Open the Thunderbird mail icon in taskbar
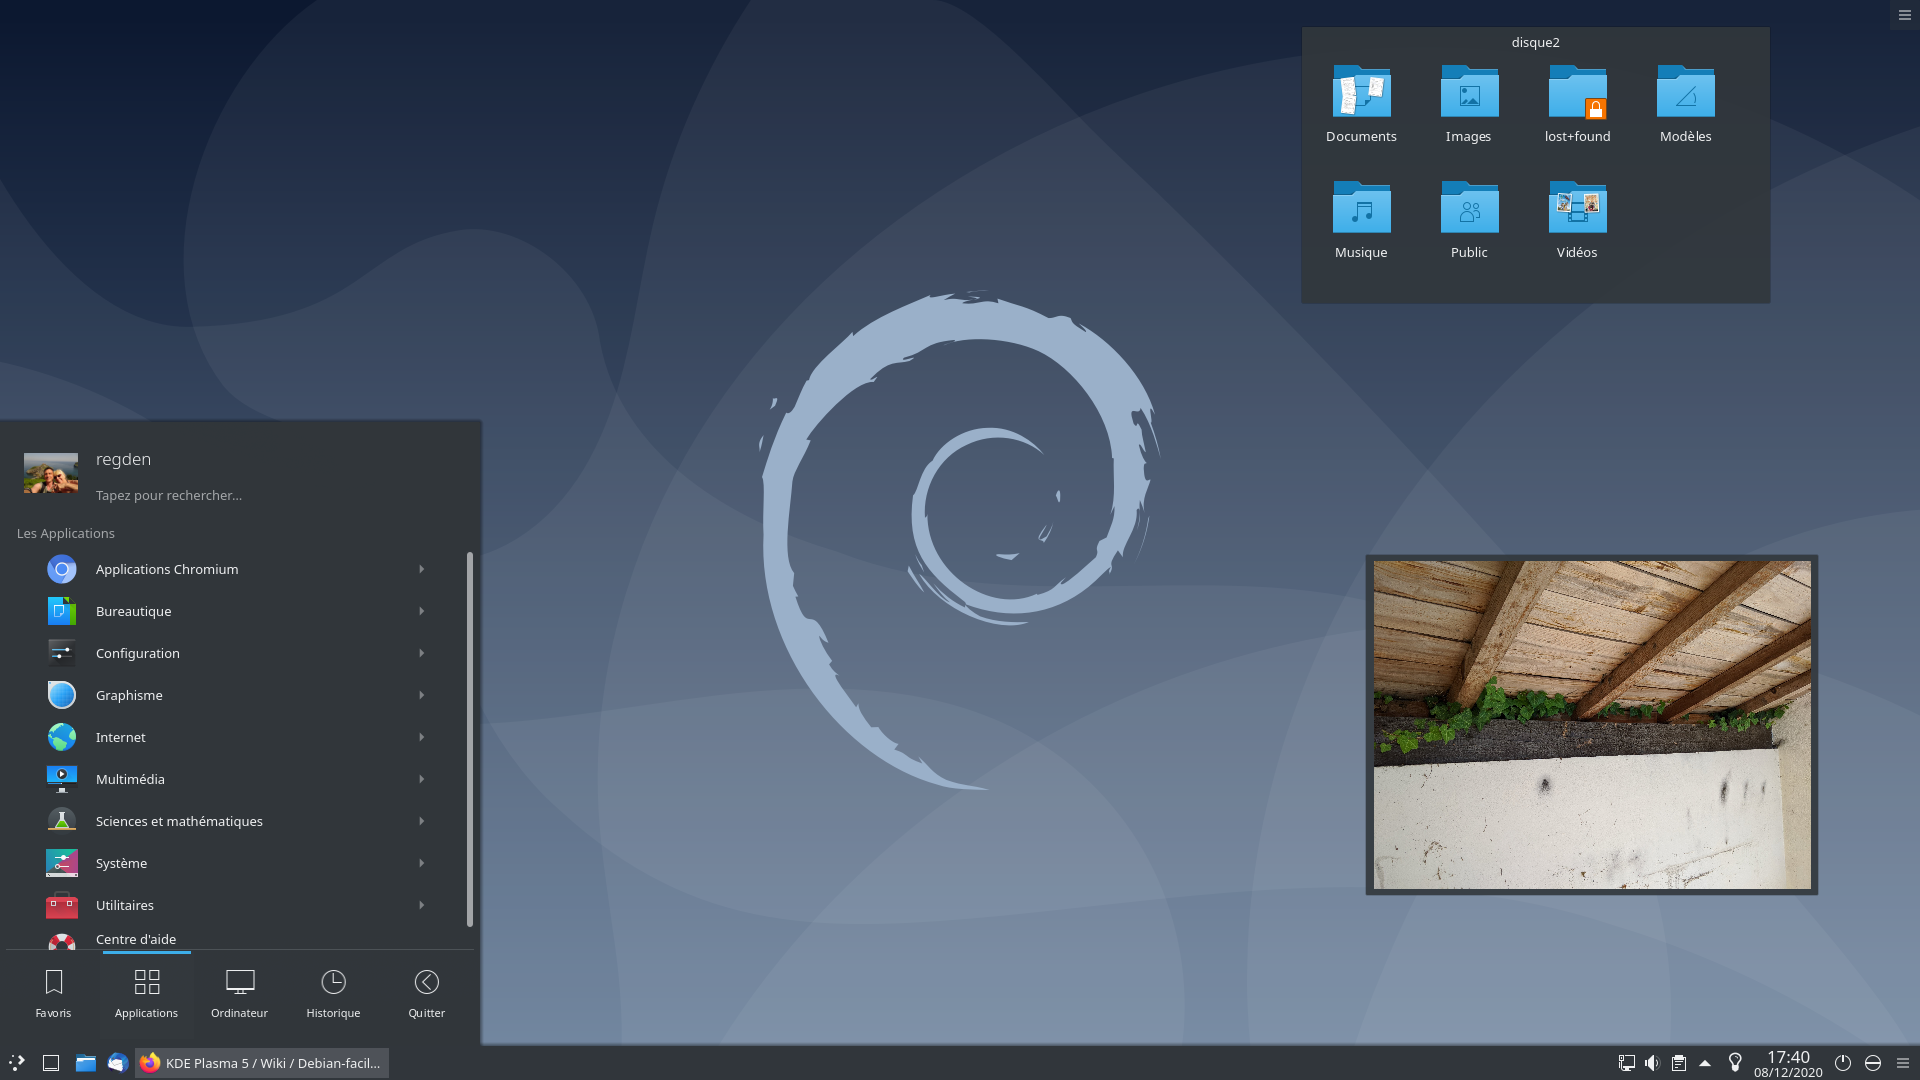Viewport: 1920px width, 1080px height. tap(118, 1063)
